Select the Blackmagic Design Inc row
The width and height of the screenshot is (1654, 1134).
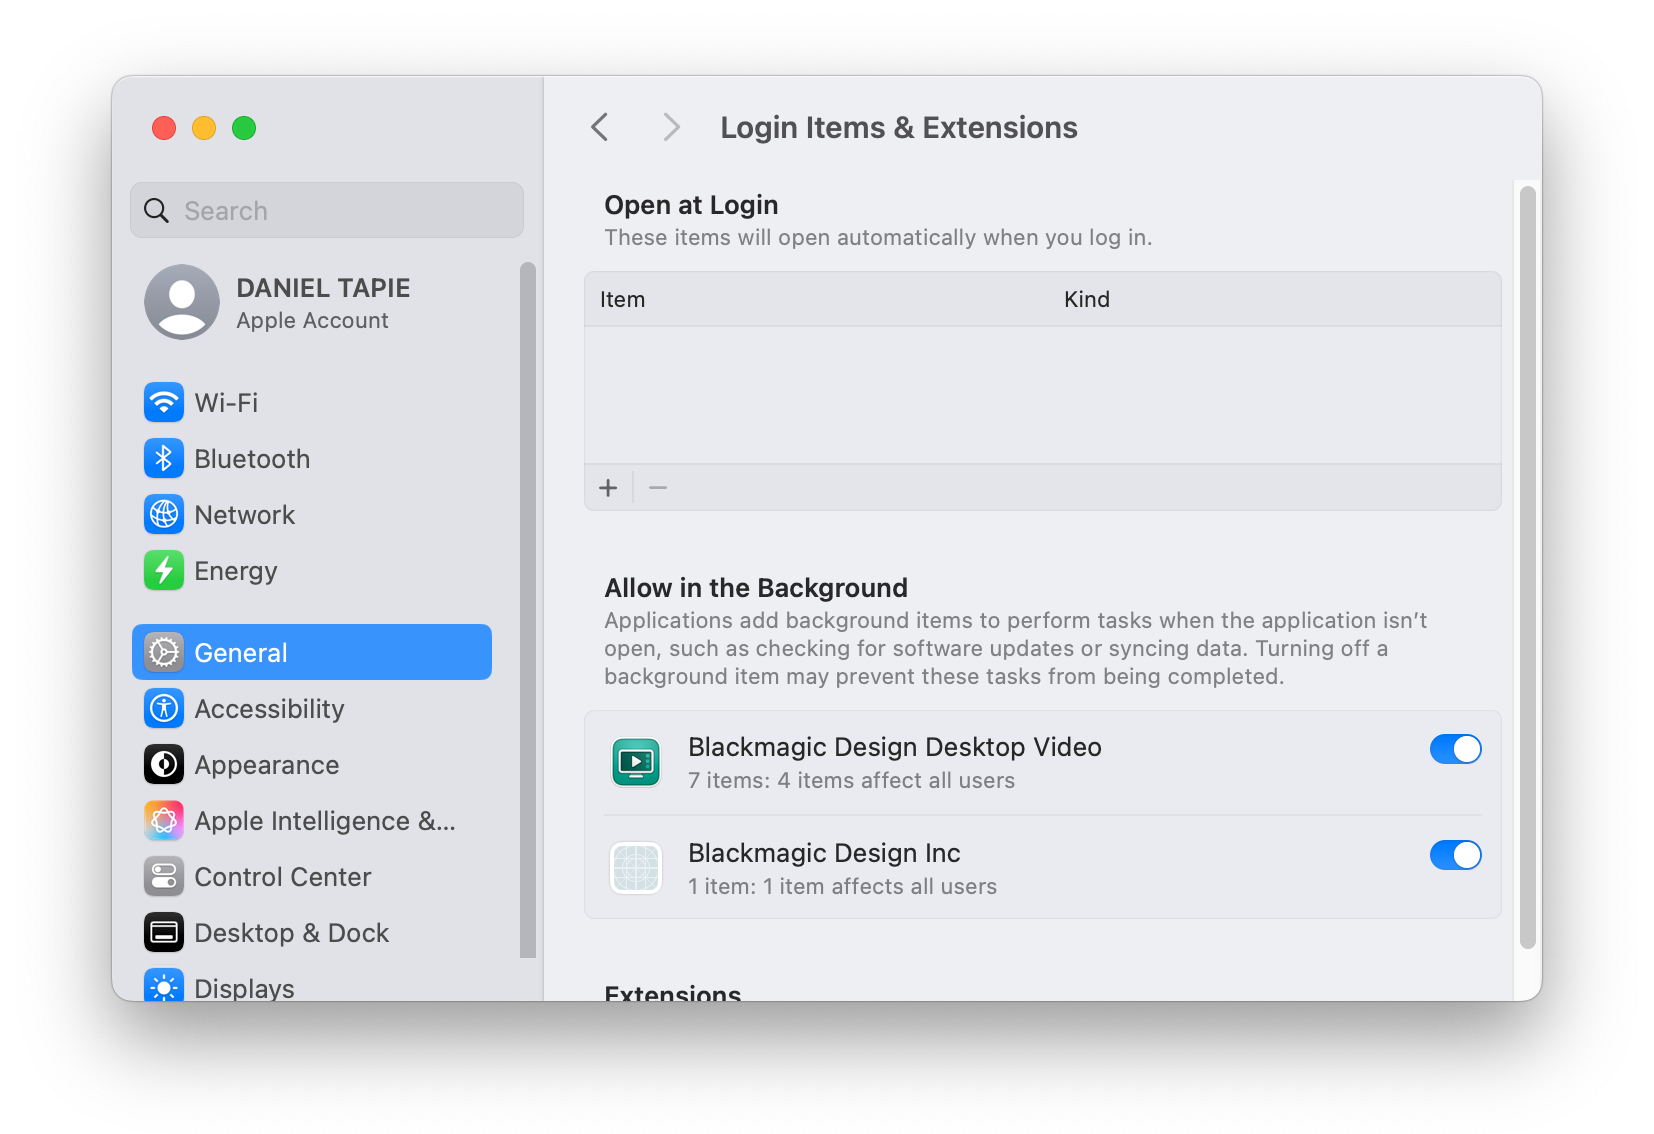tap(1043, 868)
